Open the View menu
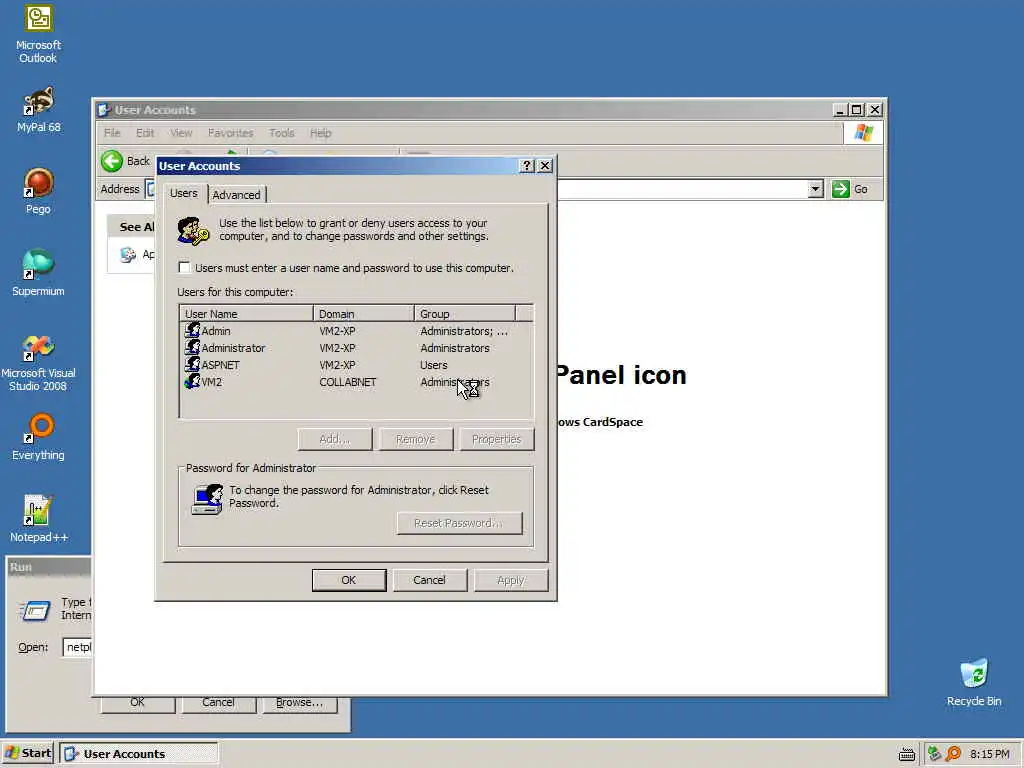The height and width of the screenshot is (768, 1024). [x=181, y=133]
